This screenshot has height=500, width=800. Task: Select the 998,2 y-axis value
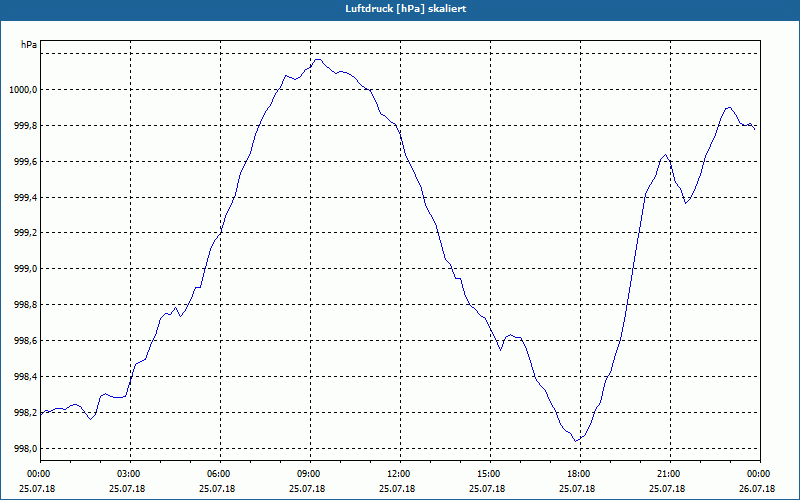click(26, 413)
